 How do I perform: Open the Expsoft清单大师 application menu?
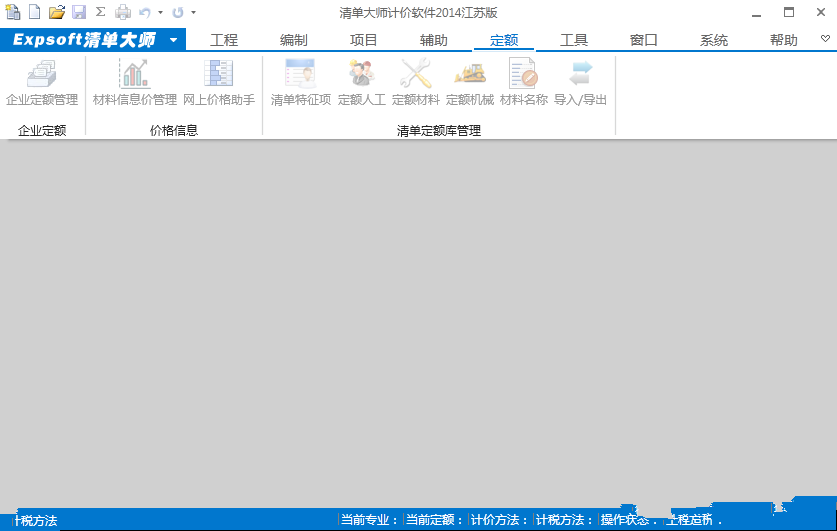[93, 40]
